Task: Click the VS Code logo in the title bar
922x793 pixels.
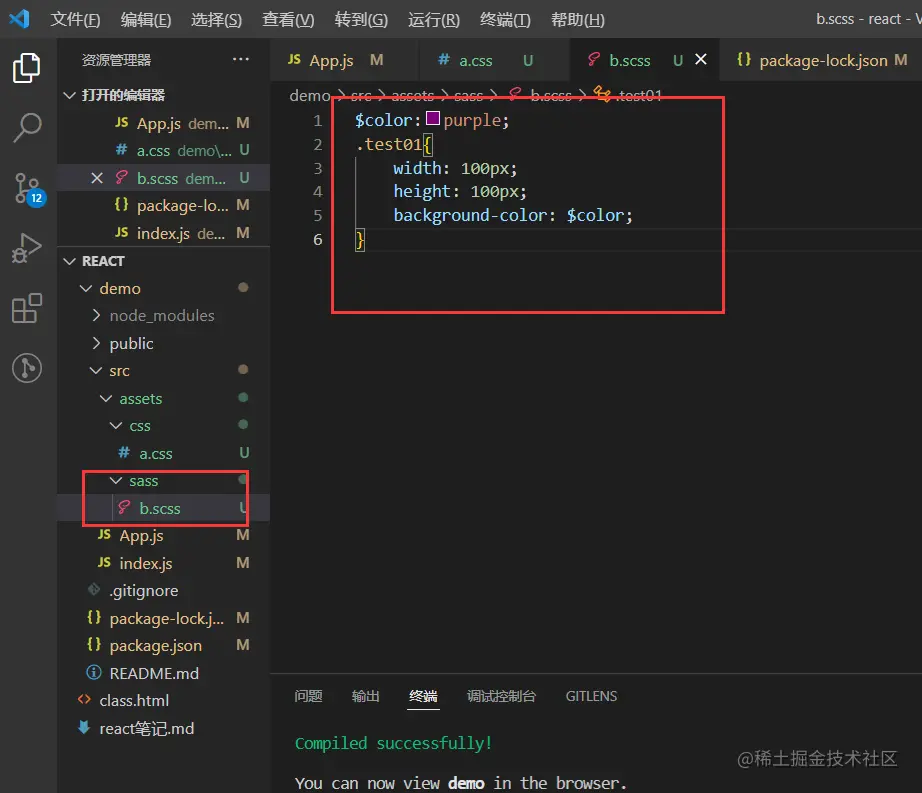Action: pos(19,19)
